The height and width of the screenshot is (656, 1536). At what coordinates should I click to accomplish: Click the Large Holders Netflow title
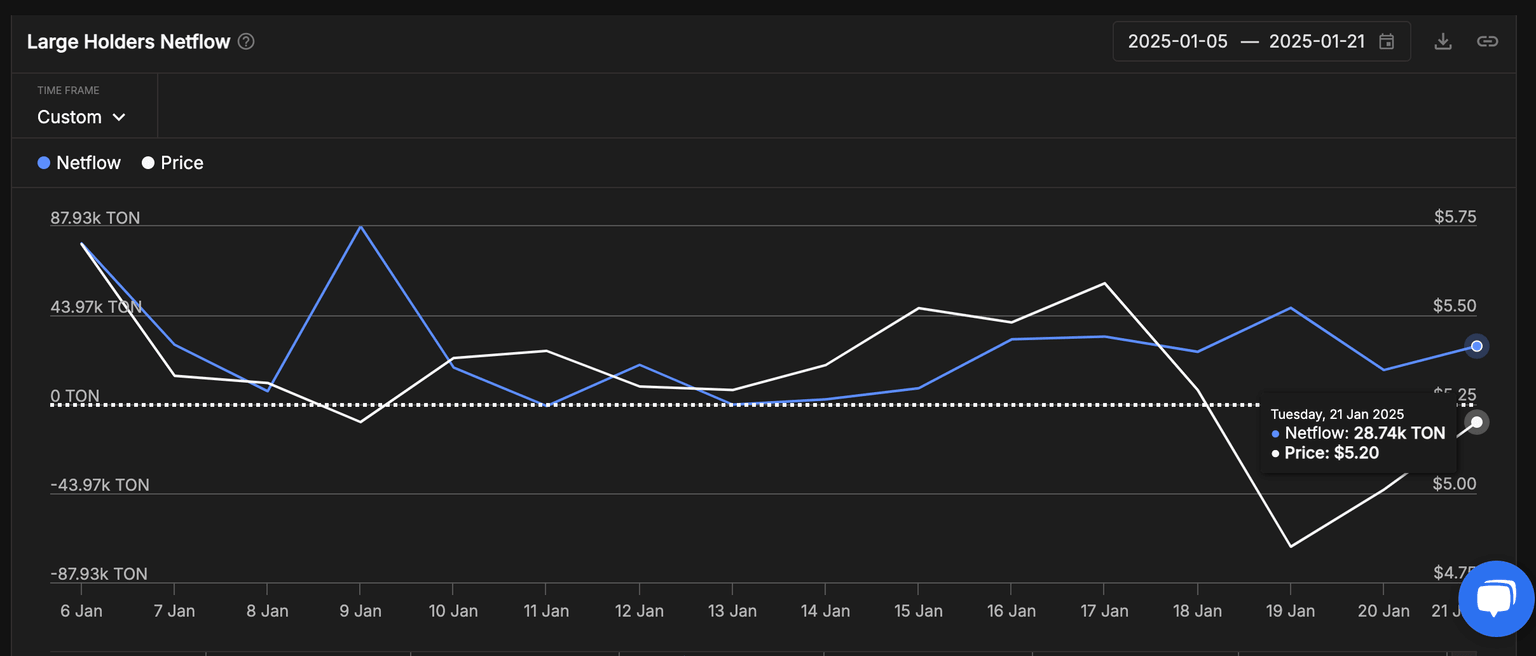128,42
